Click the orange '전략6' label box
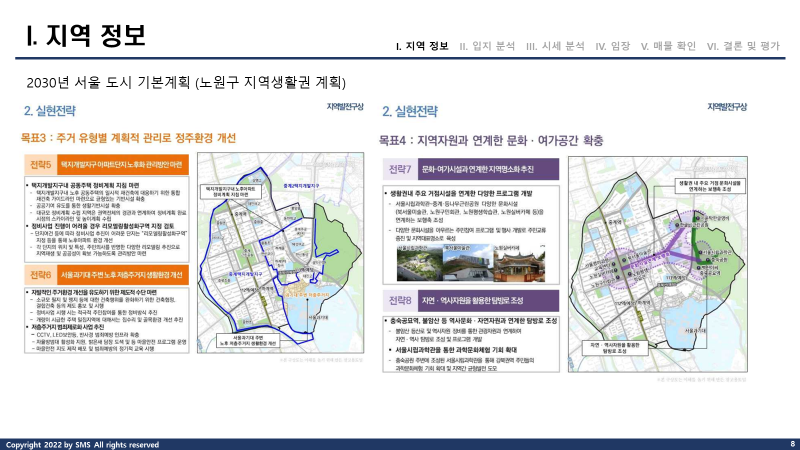This screenshot has width=800, height=450. click(40, 275)
